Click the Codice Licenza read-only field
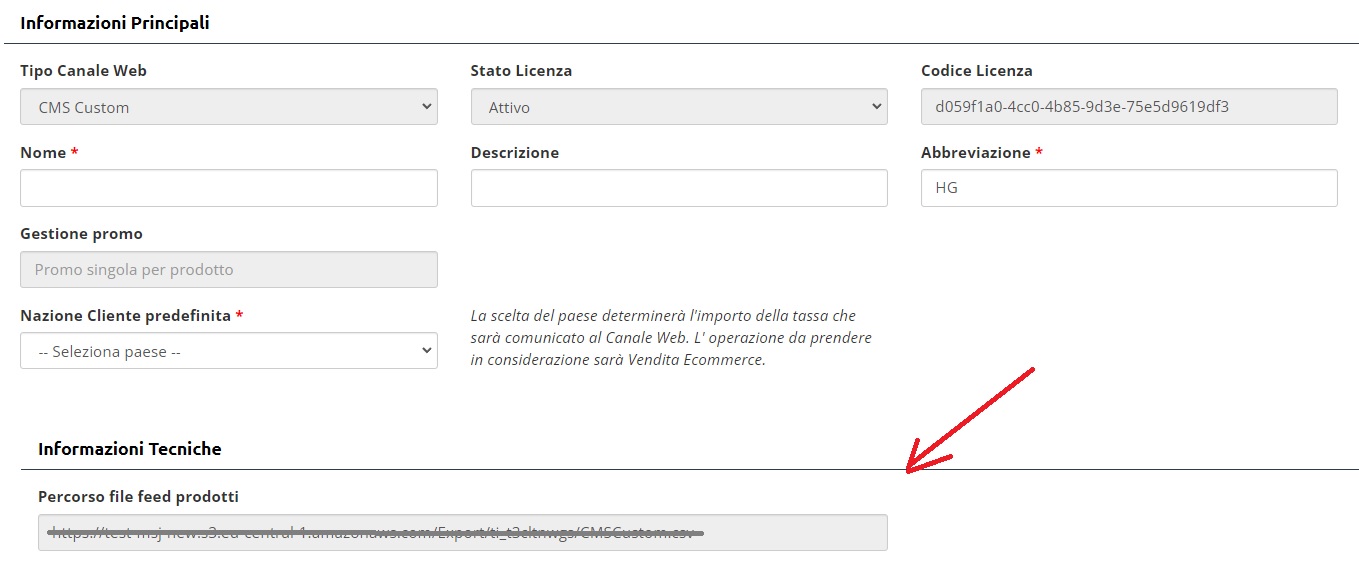Image resolution: width=1359 pixels, height=582 pixels. coord(1129,107)
